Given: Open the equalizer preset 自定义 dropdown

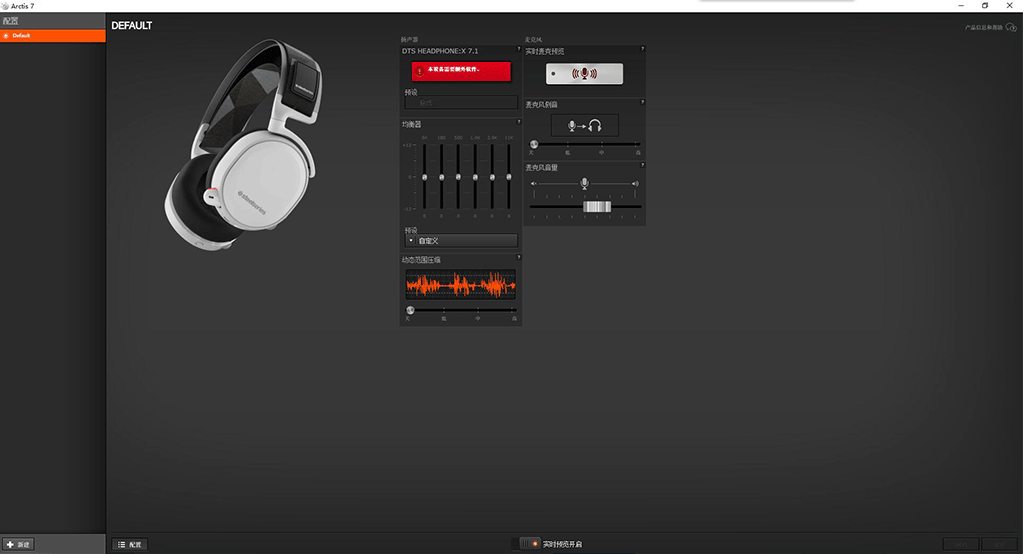Looking at the screenshot, I should pyautogui.click(x=461, y=240).
